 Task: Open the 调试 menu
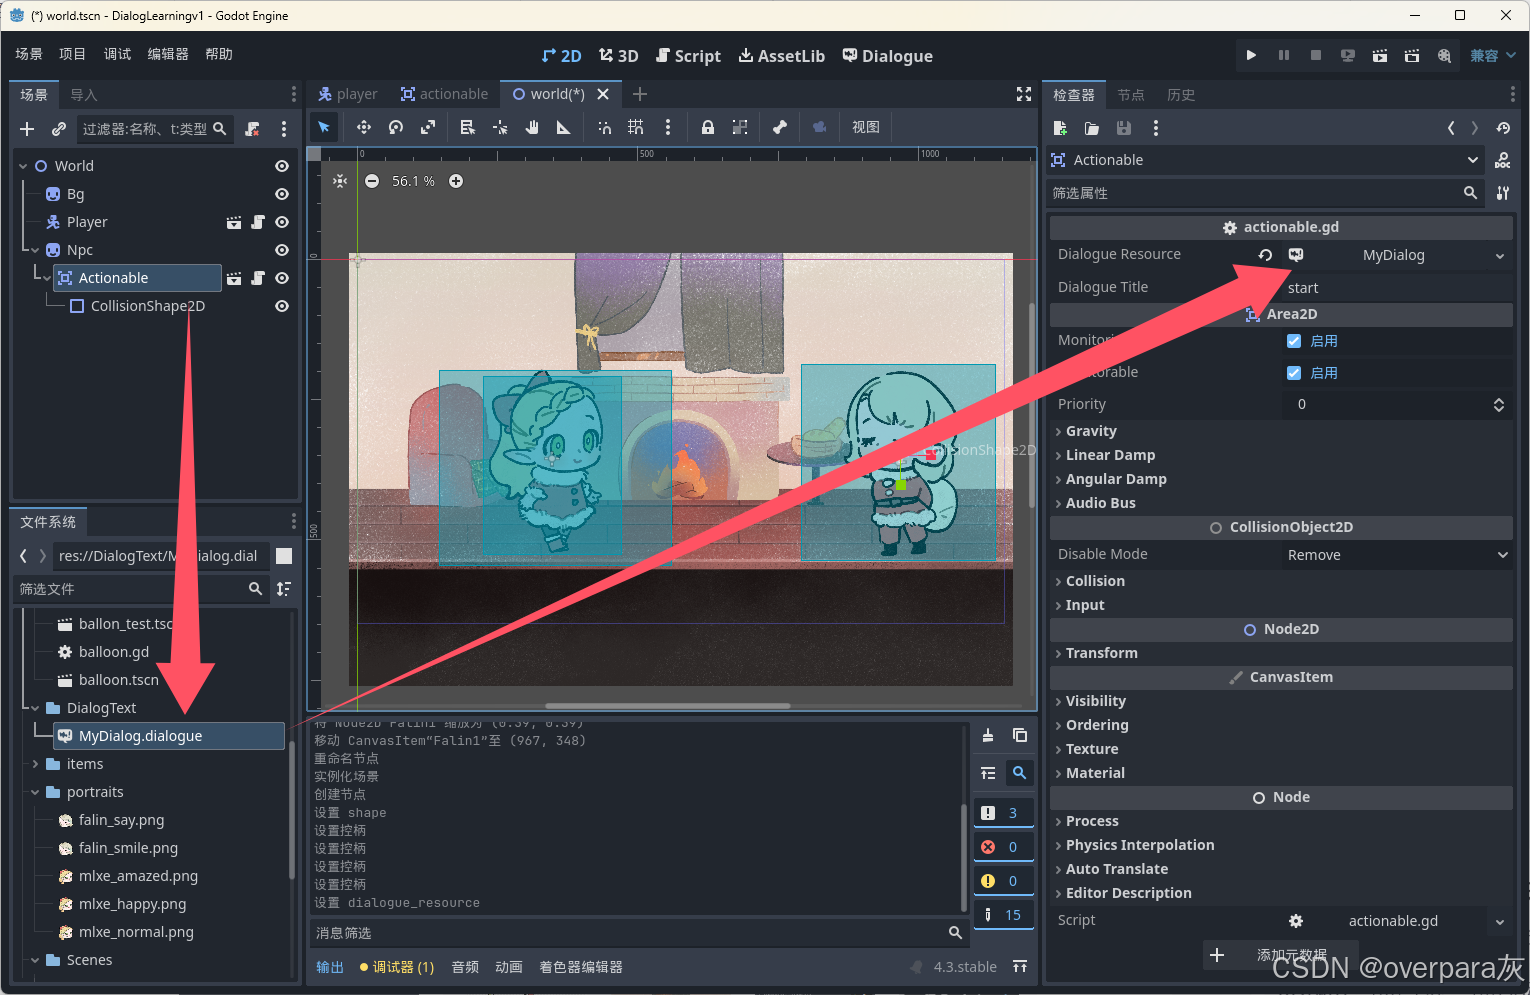(x=117, y=54)
